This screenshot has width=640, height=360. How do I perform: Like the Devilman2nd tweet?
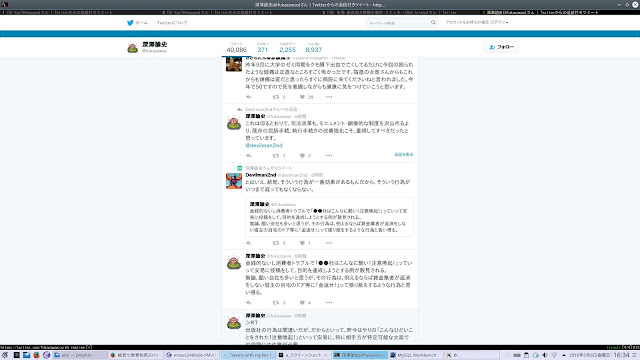(302, 243)
